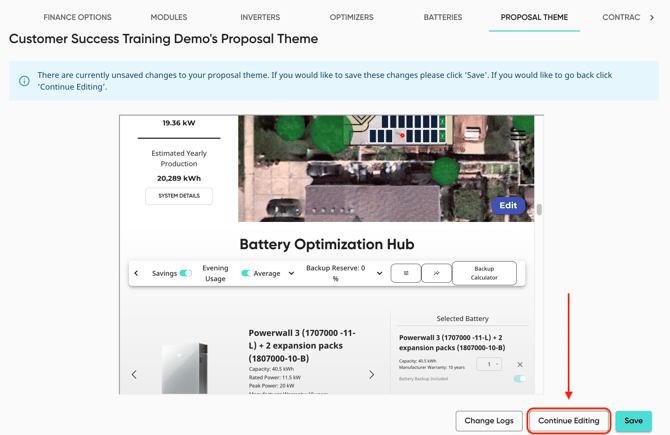Click the arrow icon button beside Backup Calculator
The height and width of the screenshot is (435, 670).
[x=436, y=273]
